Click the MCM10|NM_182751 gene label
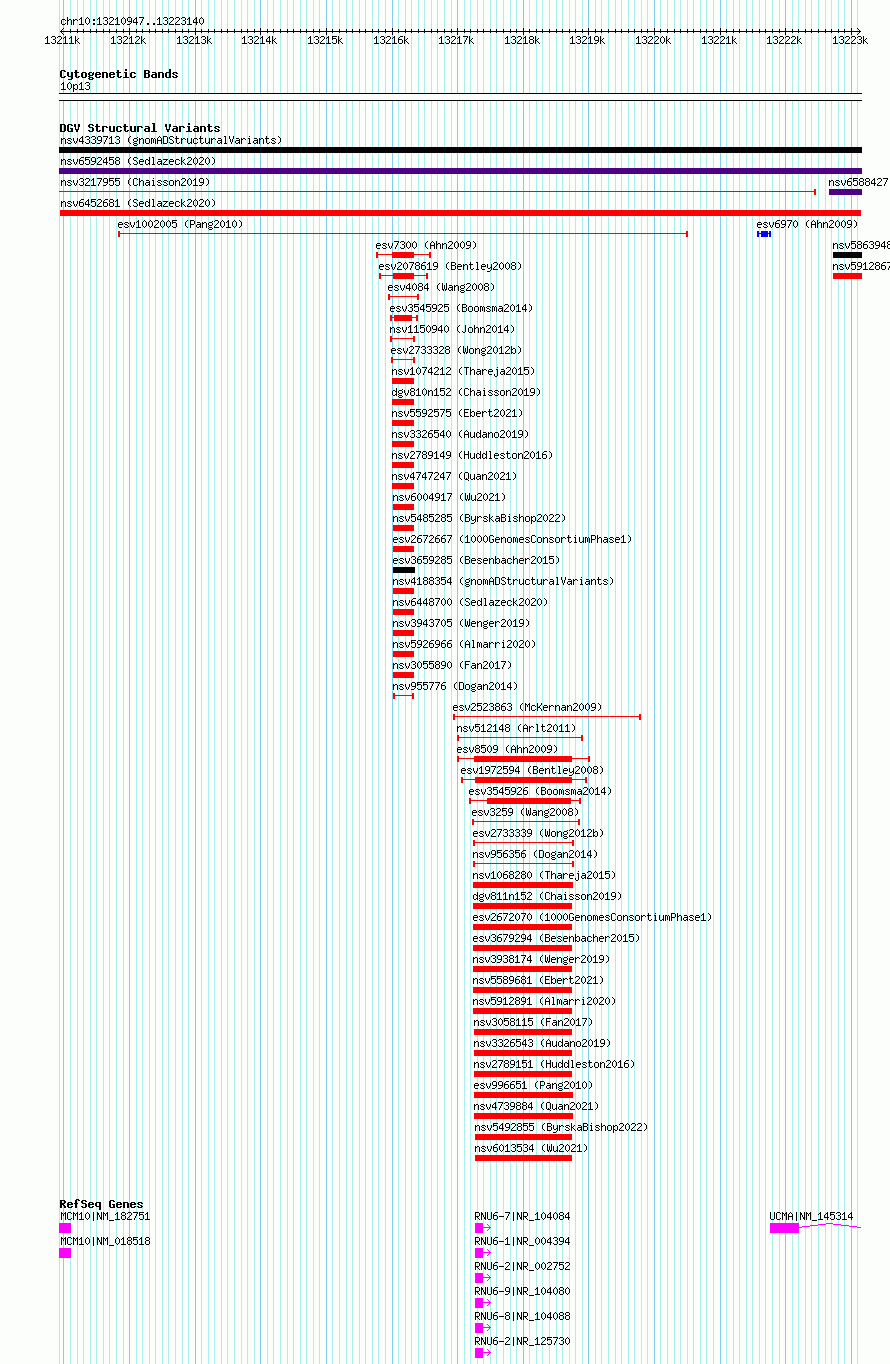 point(105,1216)
